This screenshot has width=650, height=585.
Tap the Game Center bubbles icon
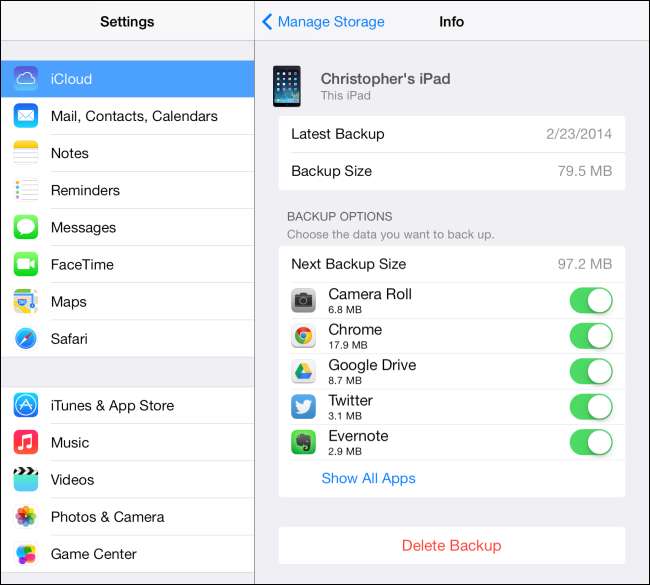tap(26, 553)
